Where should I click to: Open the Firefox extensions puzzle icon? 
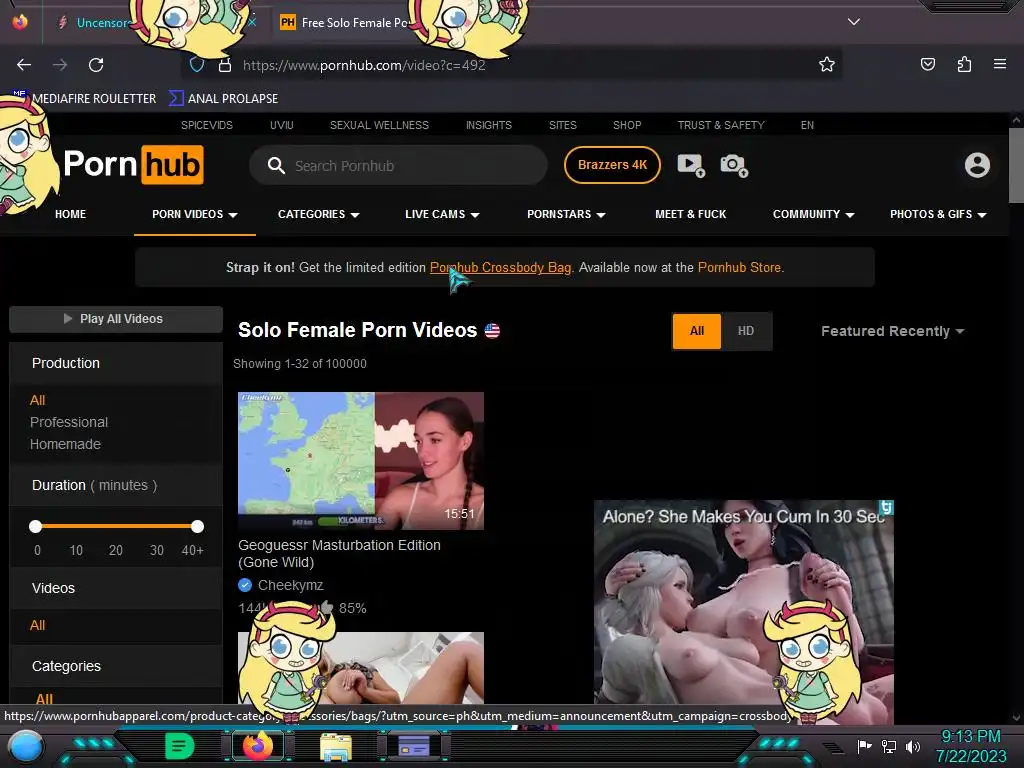click(x=964, y=64)
